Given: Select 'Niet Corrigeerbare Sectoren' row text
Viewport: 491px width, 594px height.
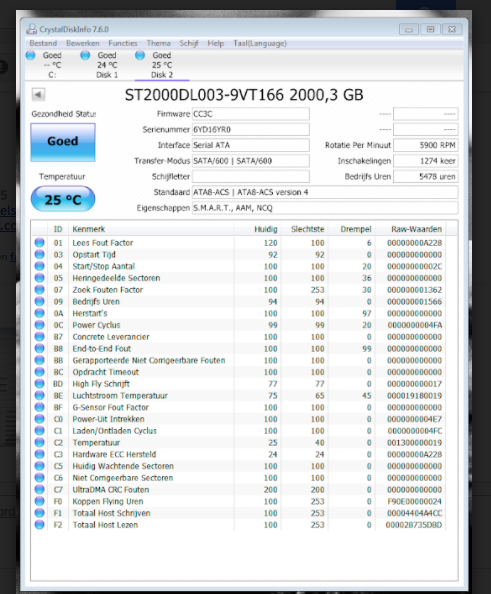Looking at the screenshot, I should (123, 478).
